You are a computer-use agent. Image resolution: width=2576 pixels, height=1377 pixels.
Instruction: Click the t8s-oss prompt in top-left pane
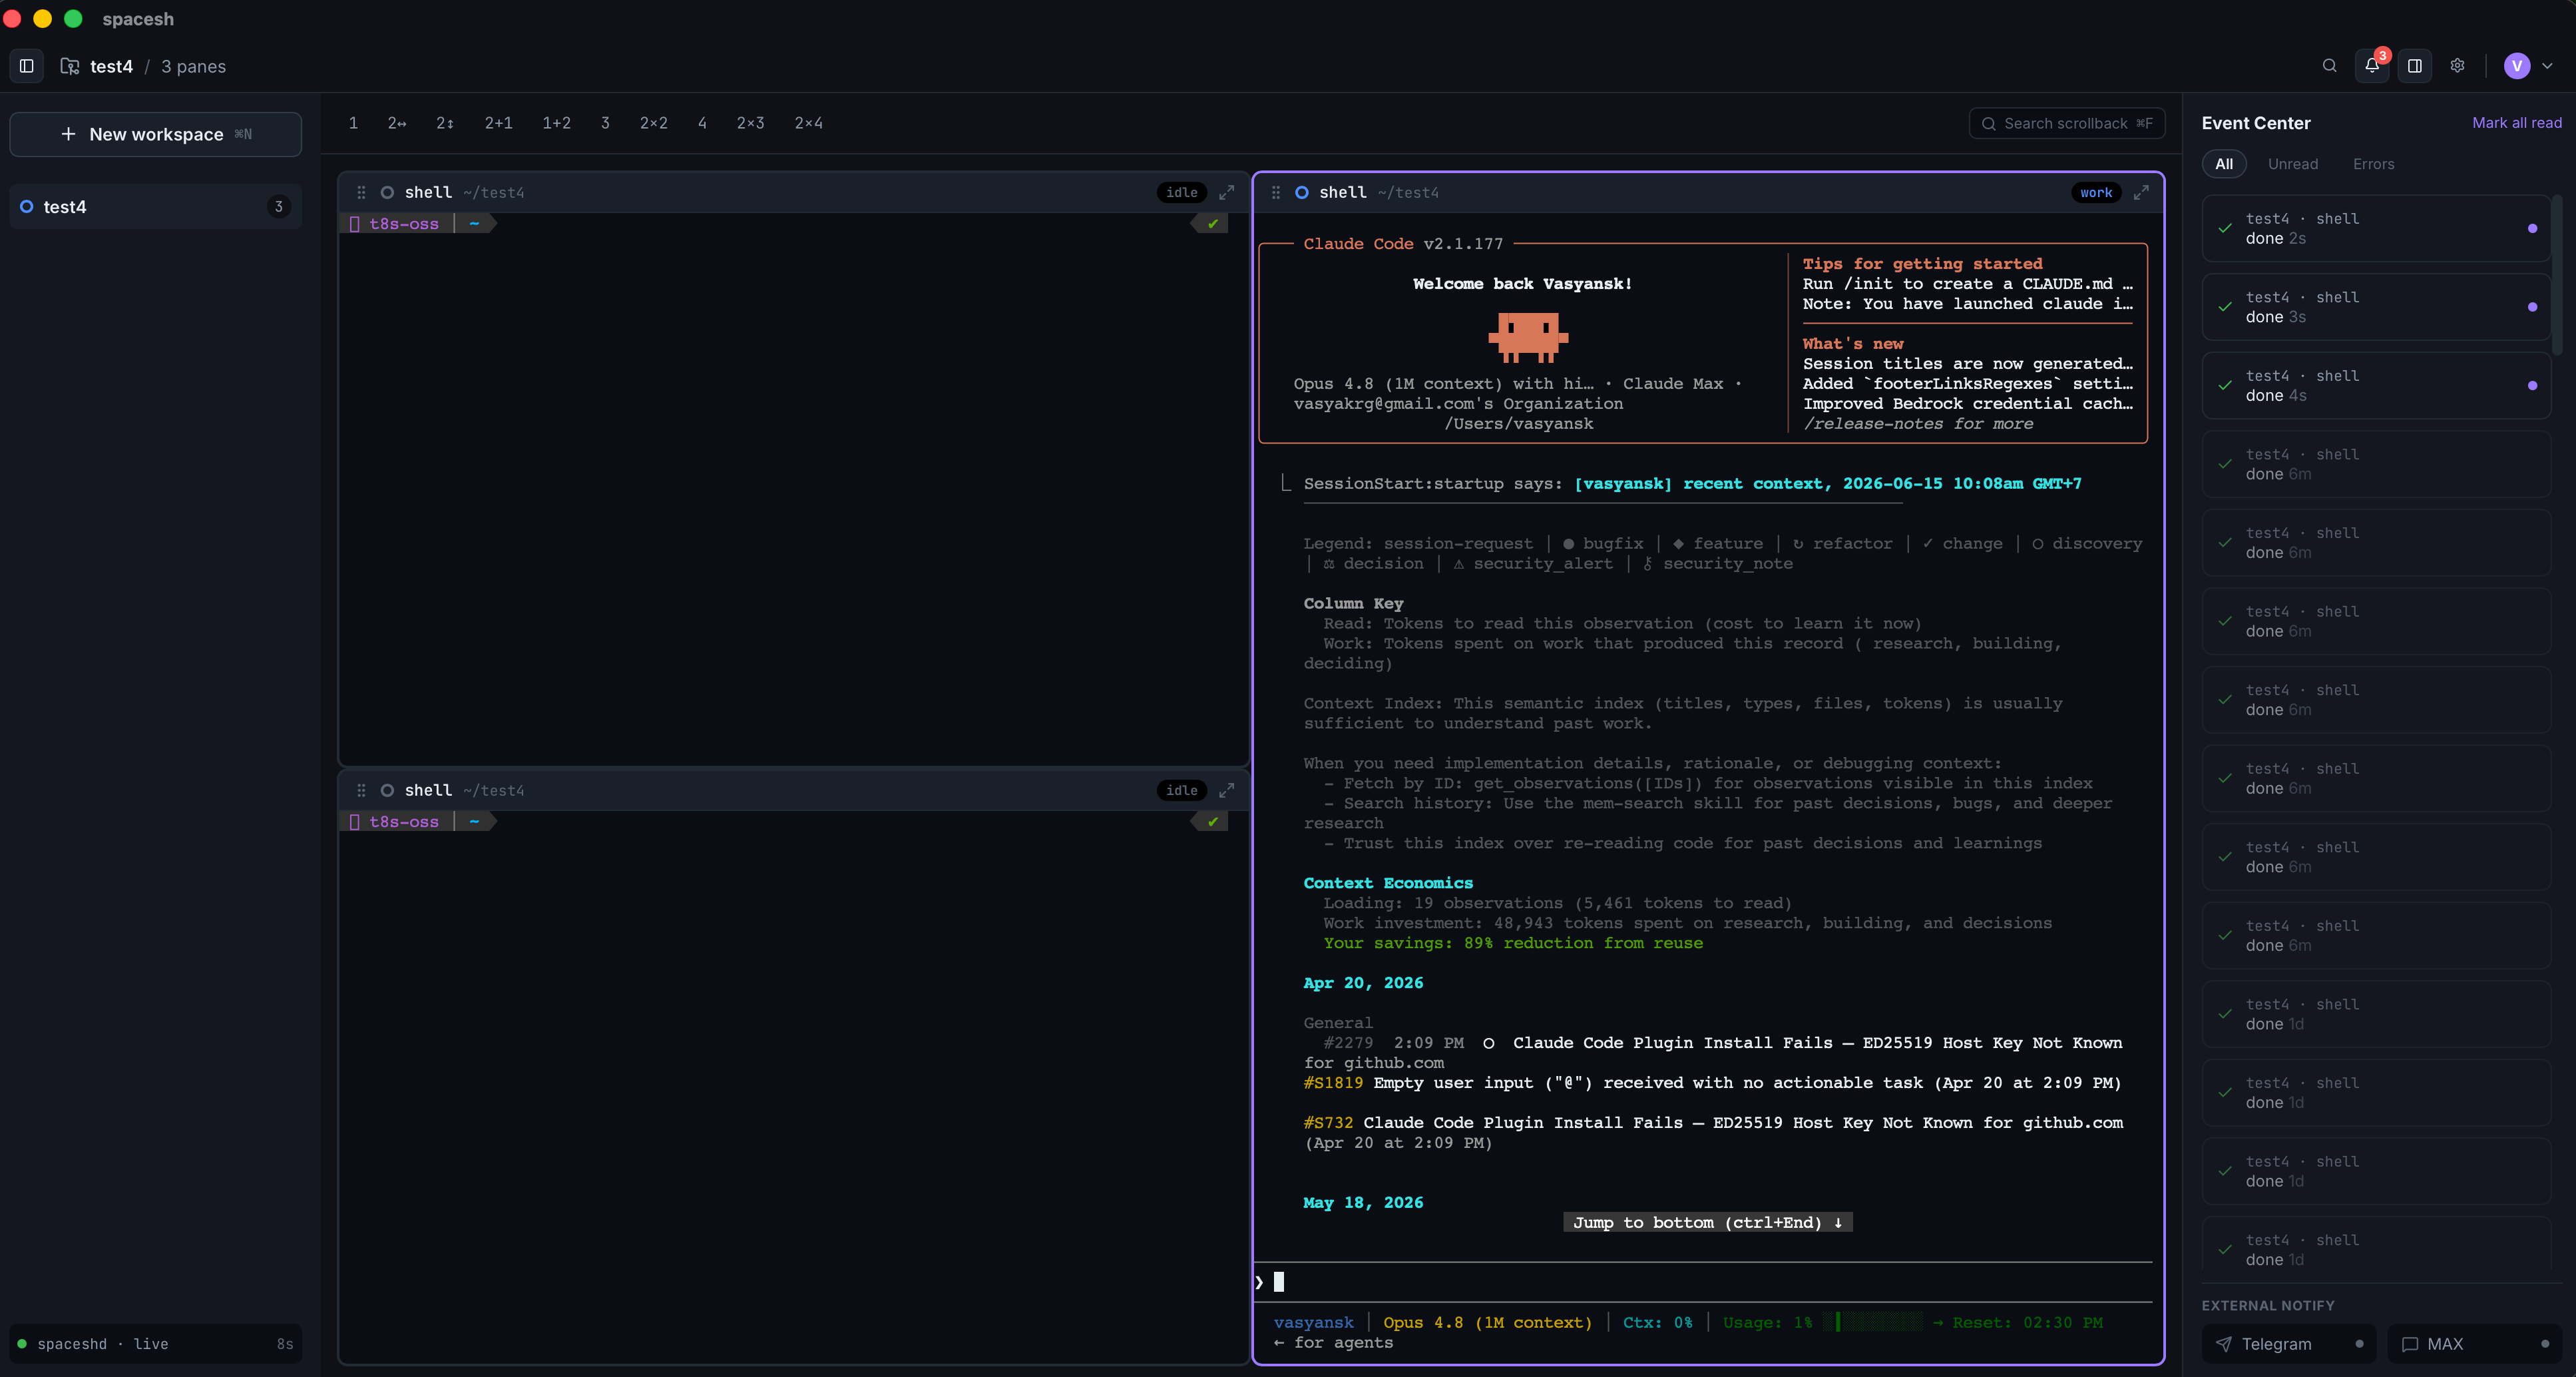coord(403,224)
